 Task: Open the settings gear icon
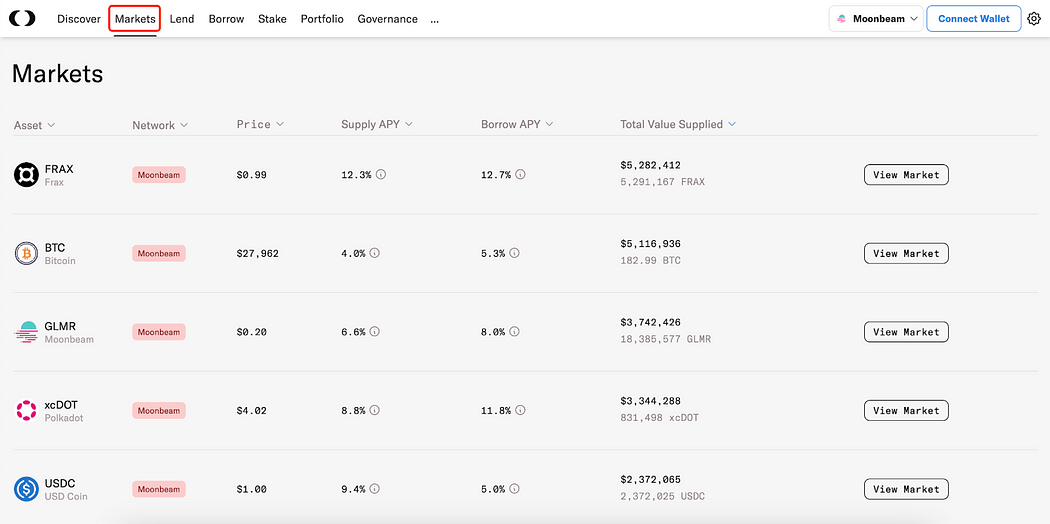(x=1034, y=19)
